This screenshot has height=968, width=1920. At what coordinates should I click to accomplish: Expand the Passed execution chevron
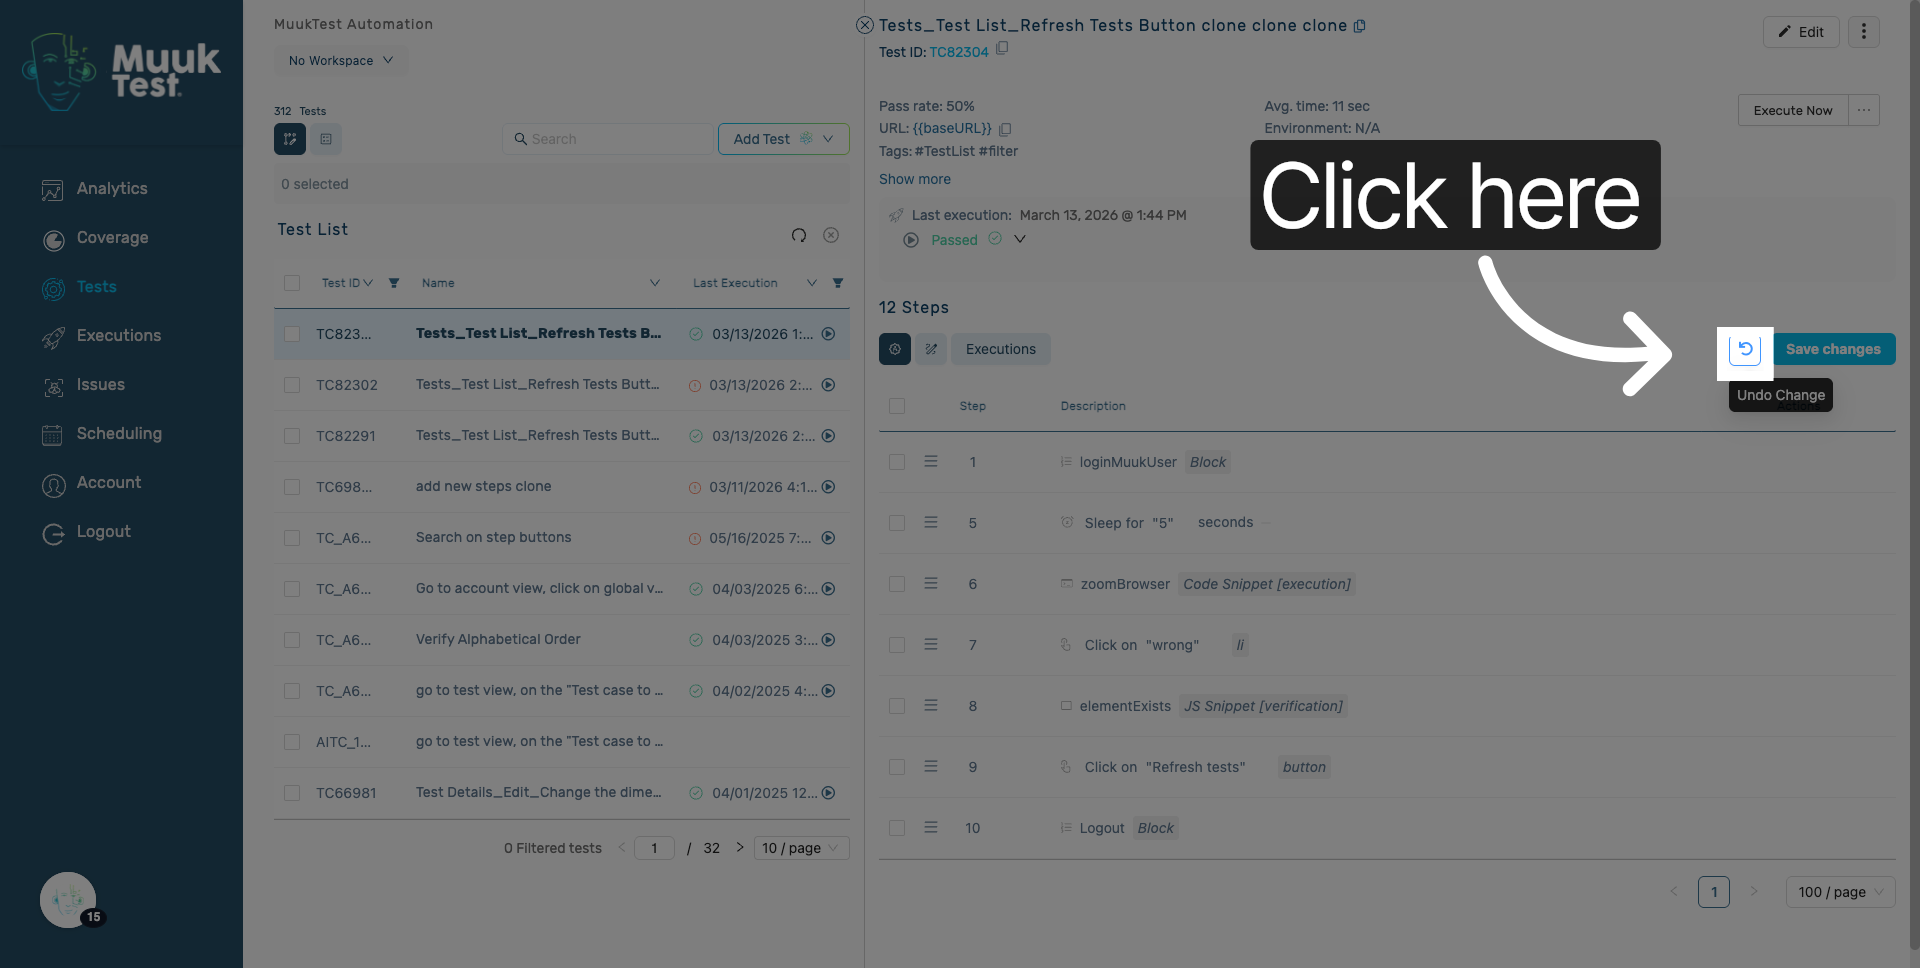pos(1020,239)
